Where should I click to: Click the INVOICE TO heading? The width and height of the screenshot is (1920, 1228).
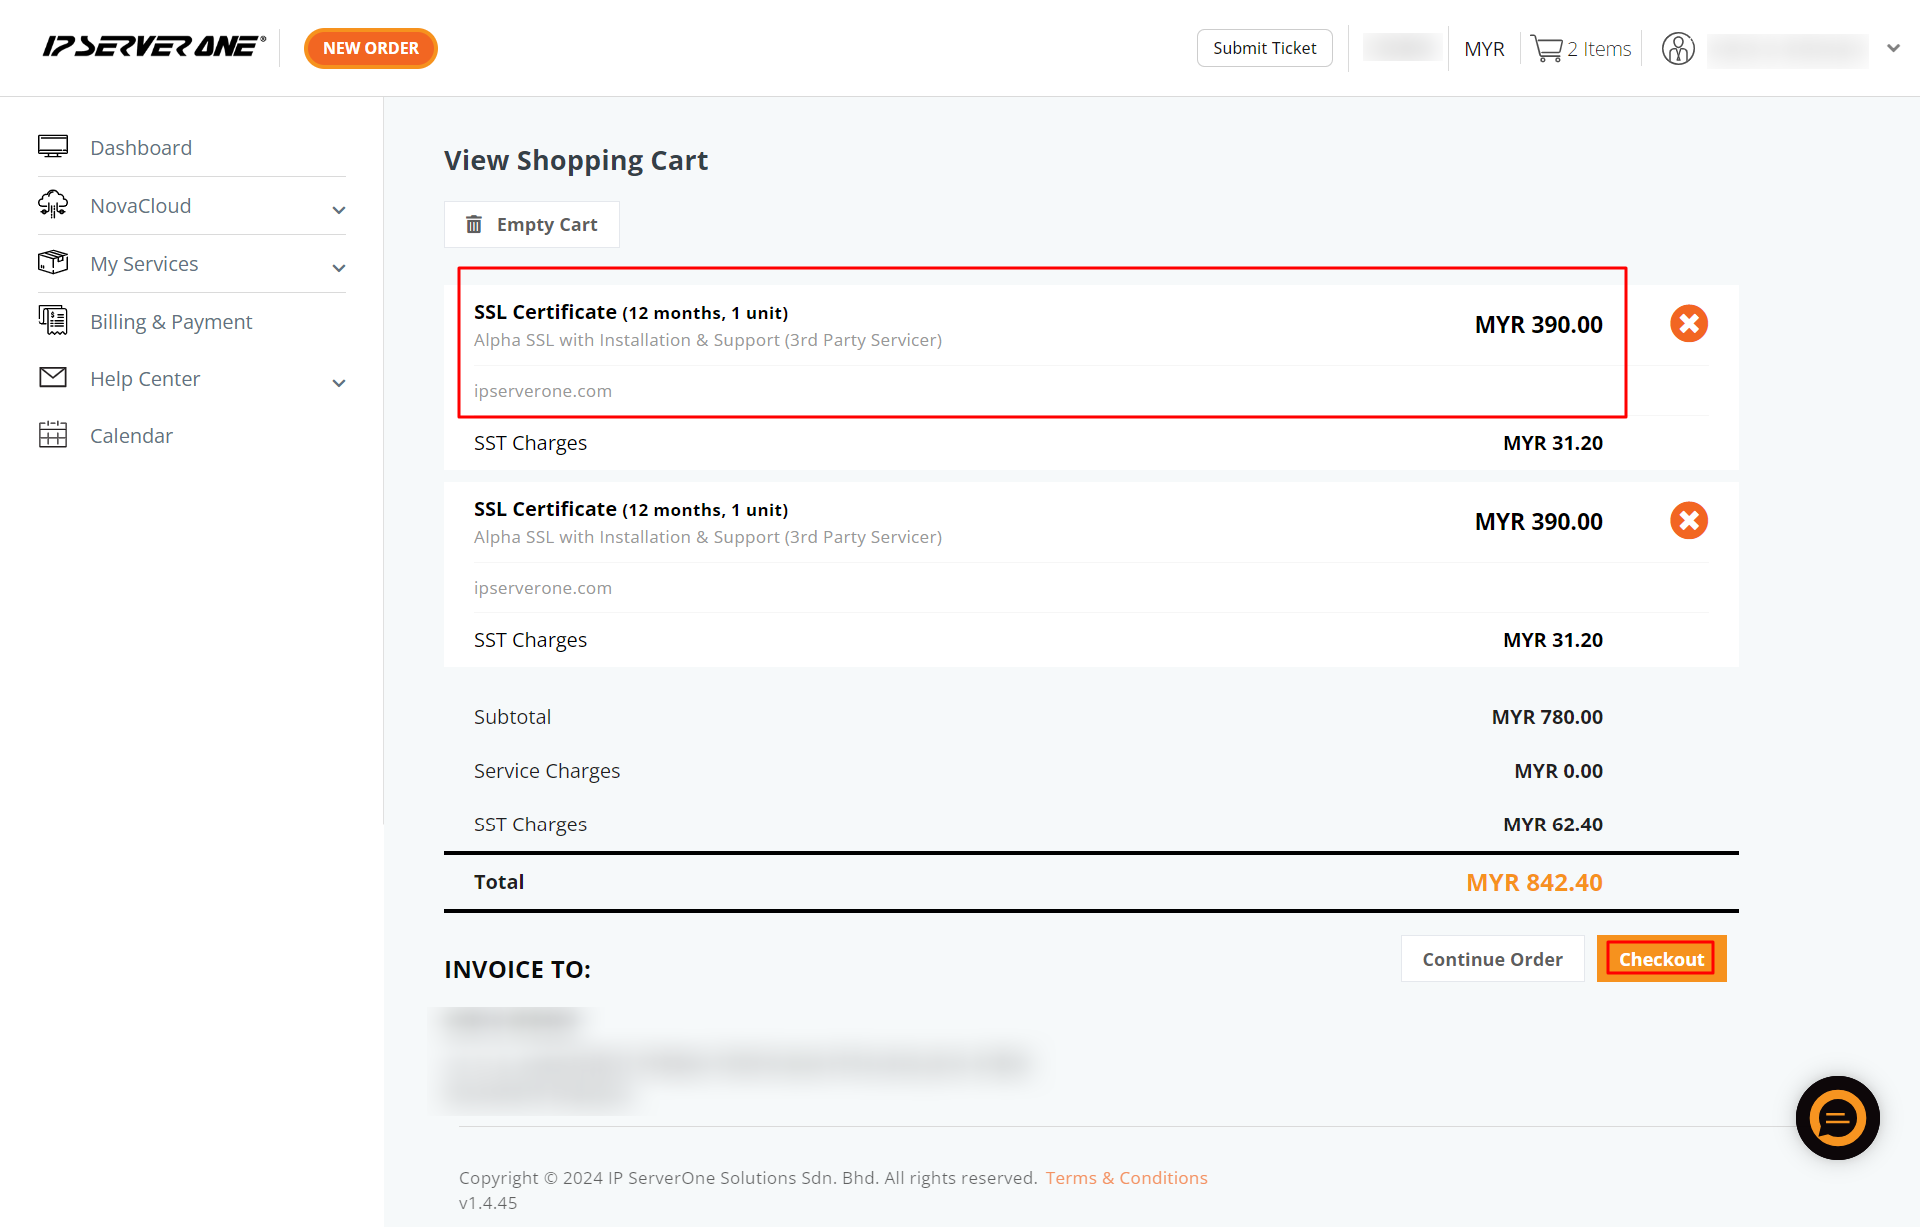(x=517, y=969)
